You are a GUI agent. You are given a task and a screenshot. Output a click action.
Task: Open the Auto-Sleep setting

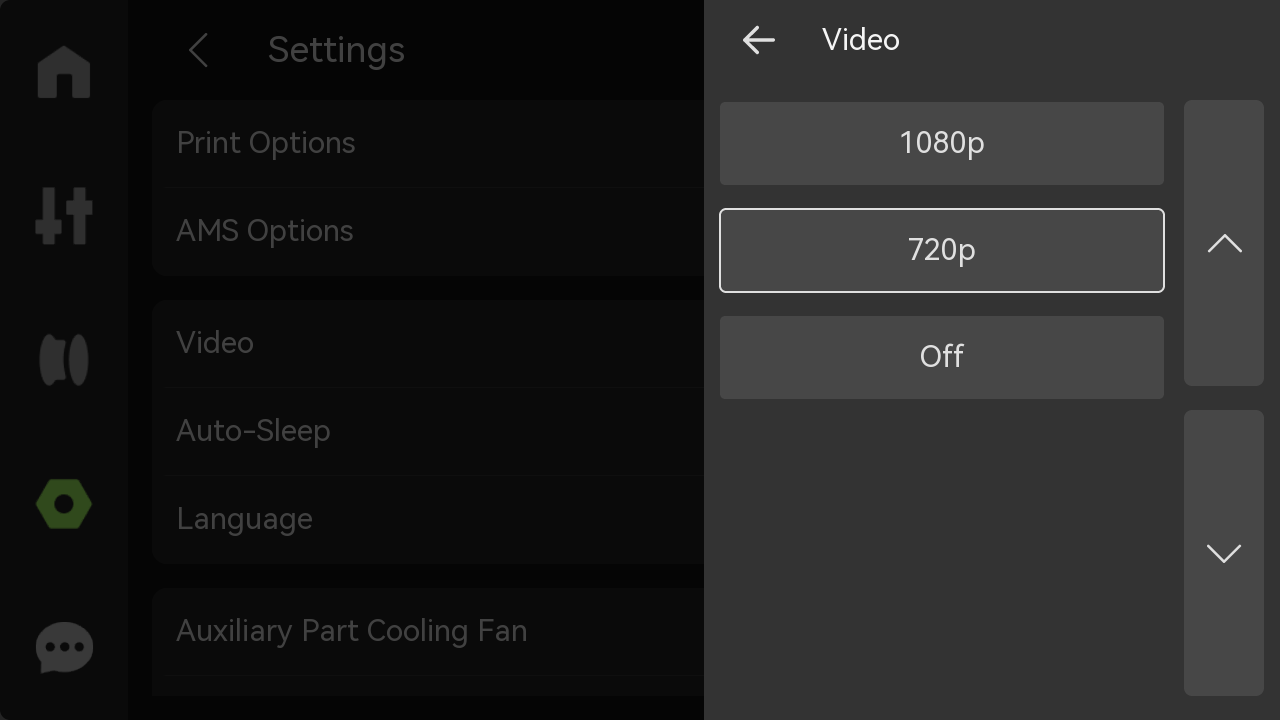tap(428, 431)
